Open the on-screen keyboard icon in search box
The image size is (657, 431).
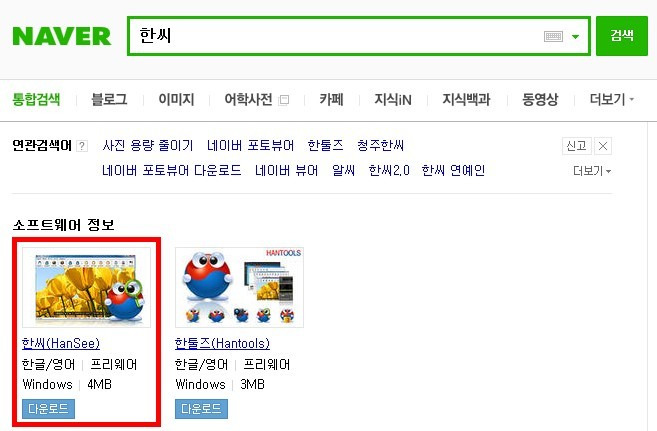pyautogui.click(x=553, y=36)
